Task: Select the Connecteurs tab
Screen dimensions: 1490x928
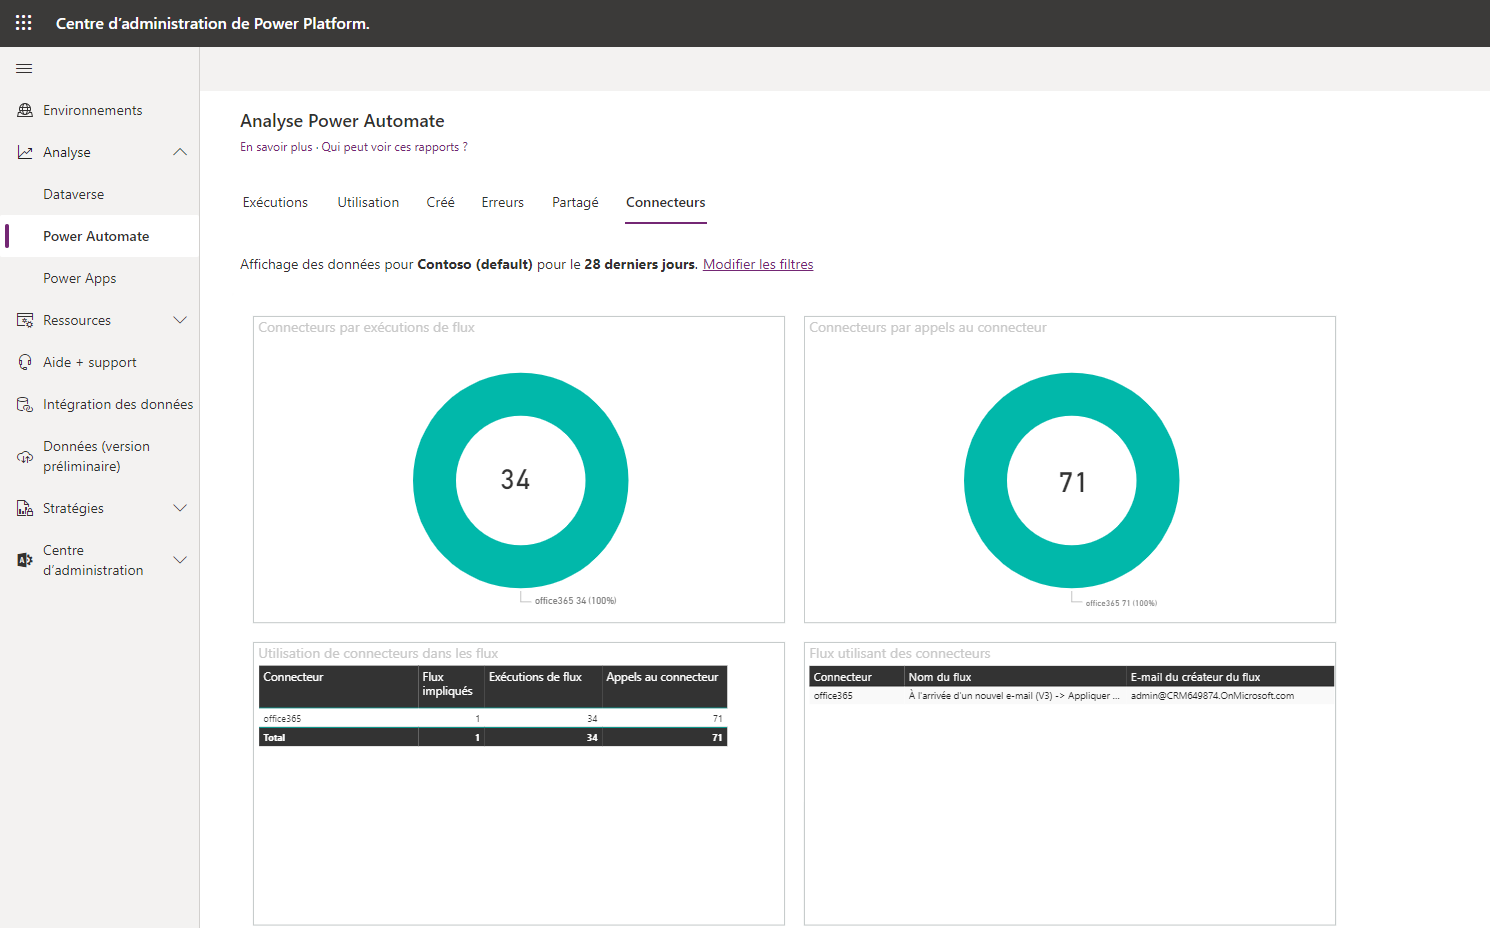Action: (666, 202)
